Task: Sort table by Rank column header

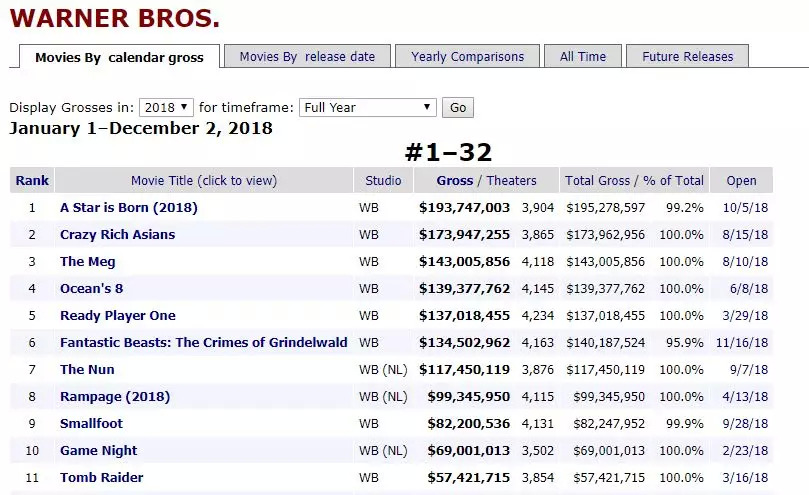Action: (32, 181)
